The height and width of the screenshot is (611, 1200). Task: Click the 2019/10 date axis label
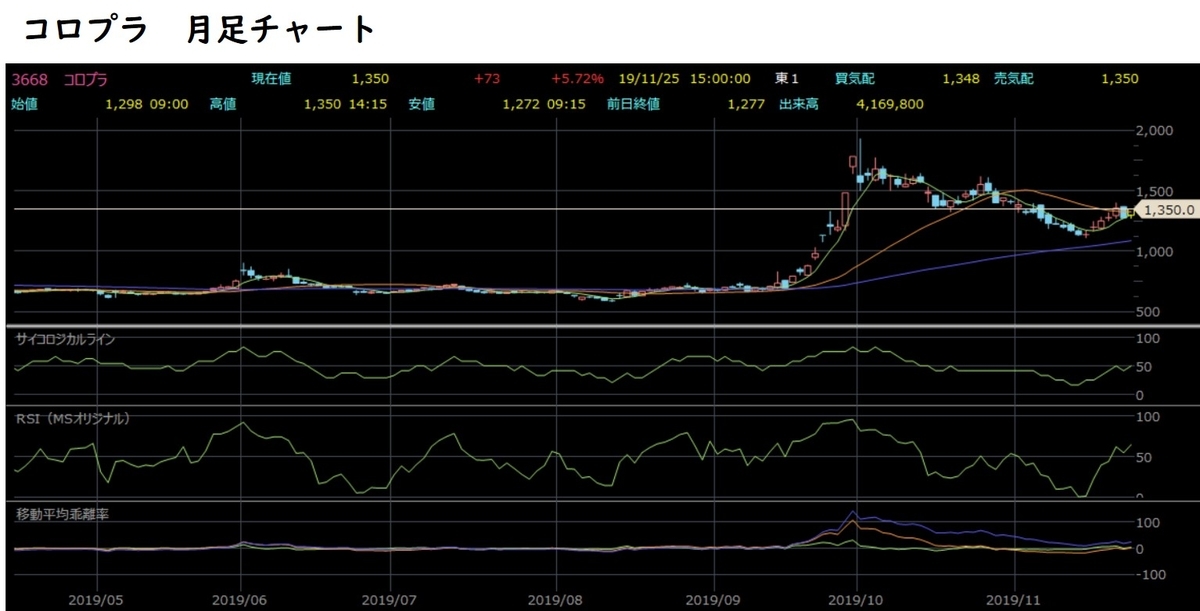pyautogui.click(x=858, y=601)
